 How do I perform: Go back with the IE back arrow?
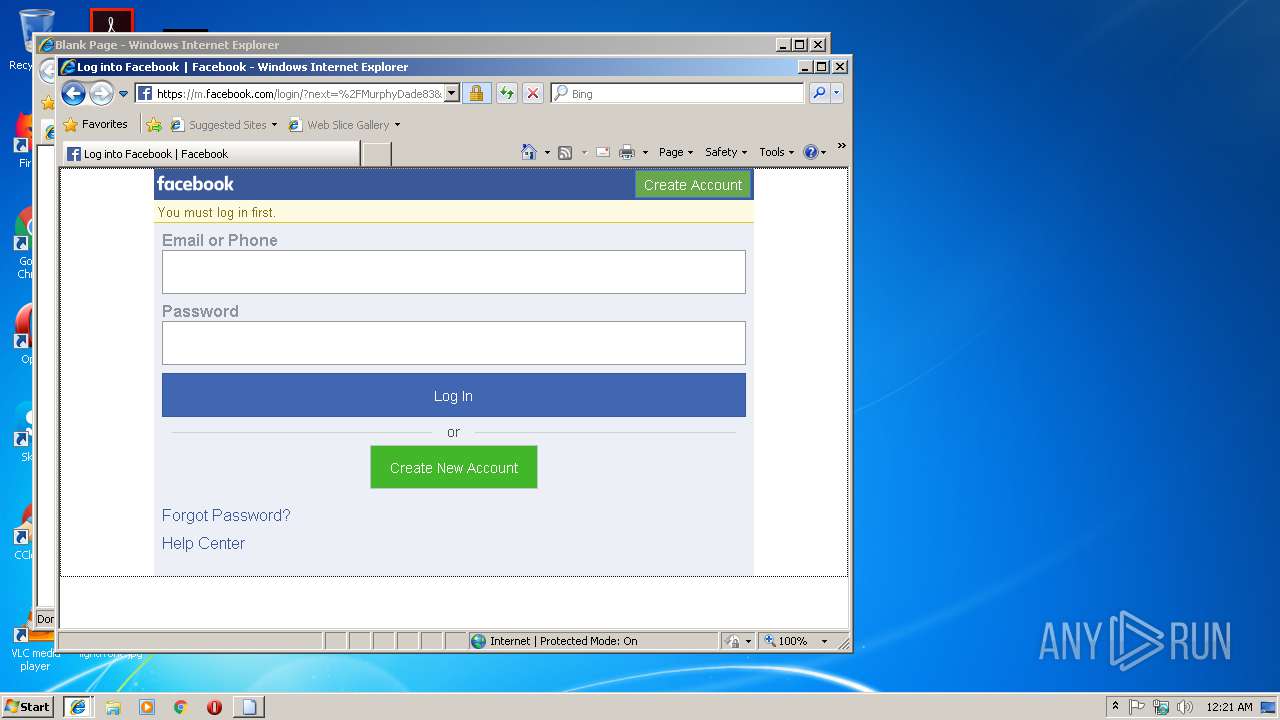(73, 93)
